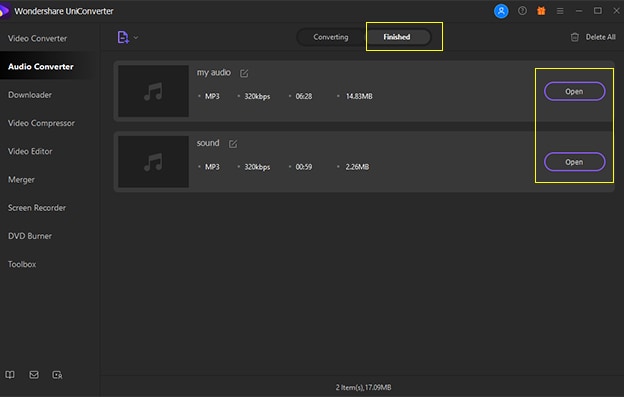624x397 pixels.
Task: Open the 'my audio' converted file
Action: coord(574,91)
